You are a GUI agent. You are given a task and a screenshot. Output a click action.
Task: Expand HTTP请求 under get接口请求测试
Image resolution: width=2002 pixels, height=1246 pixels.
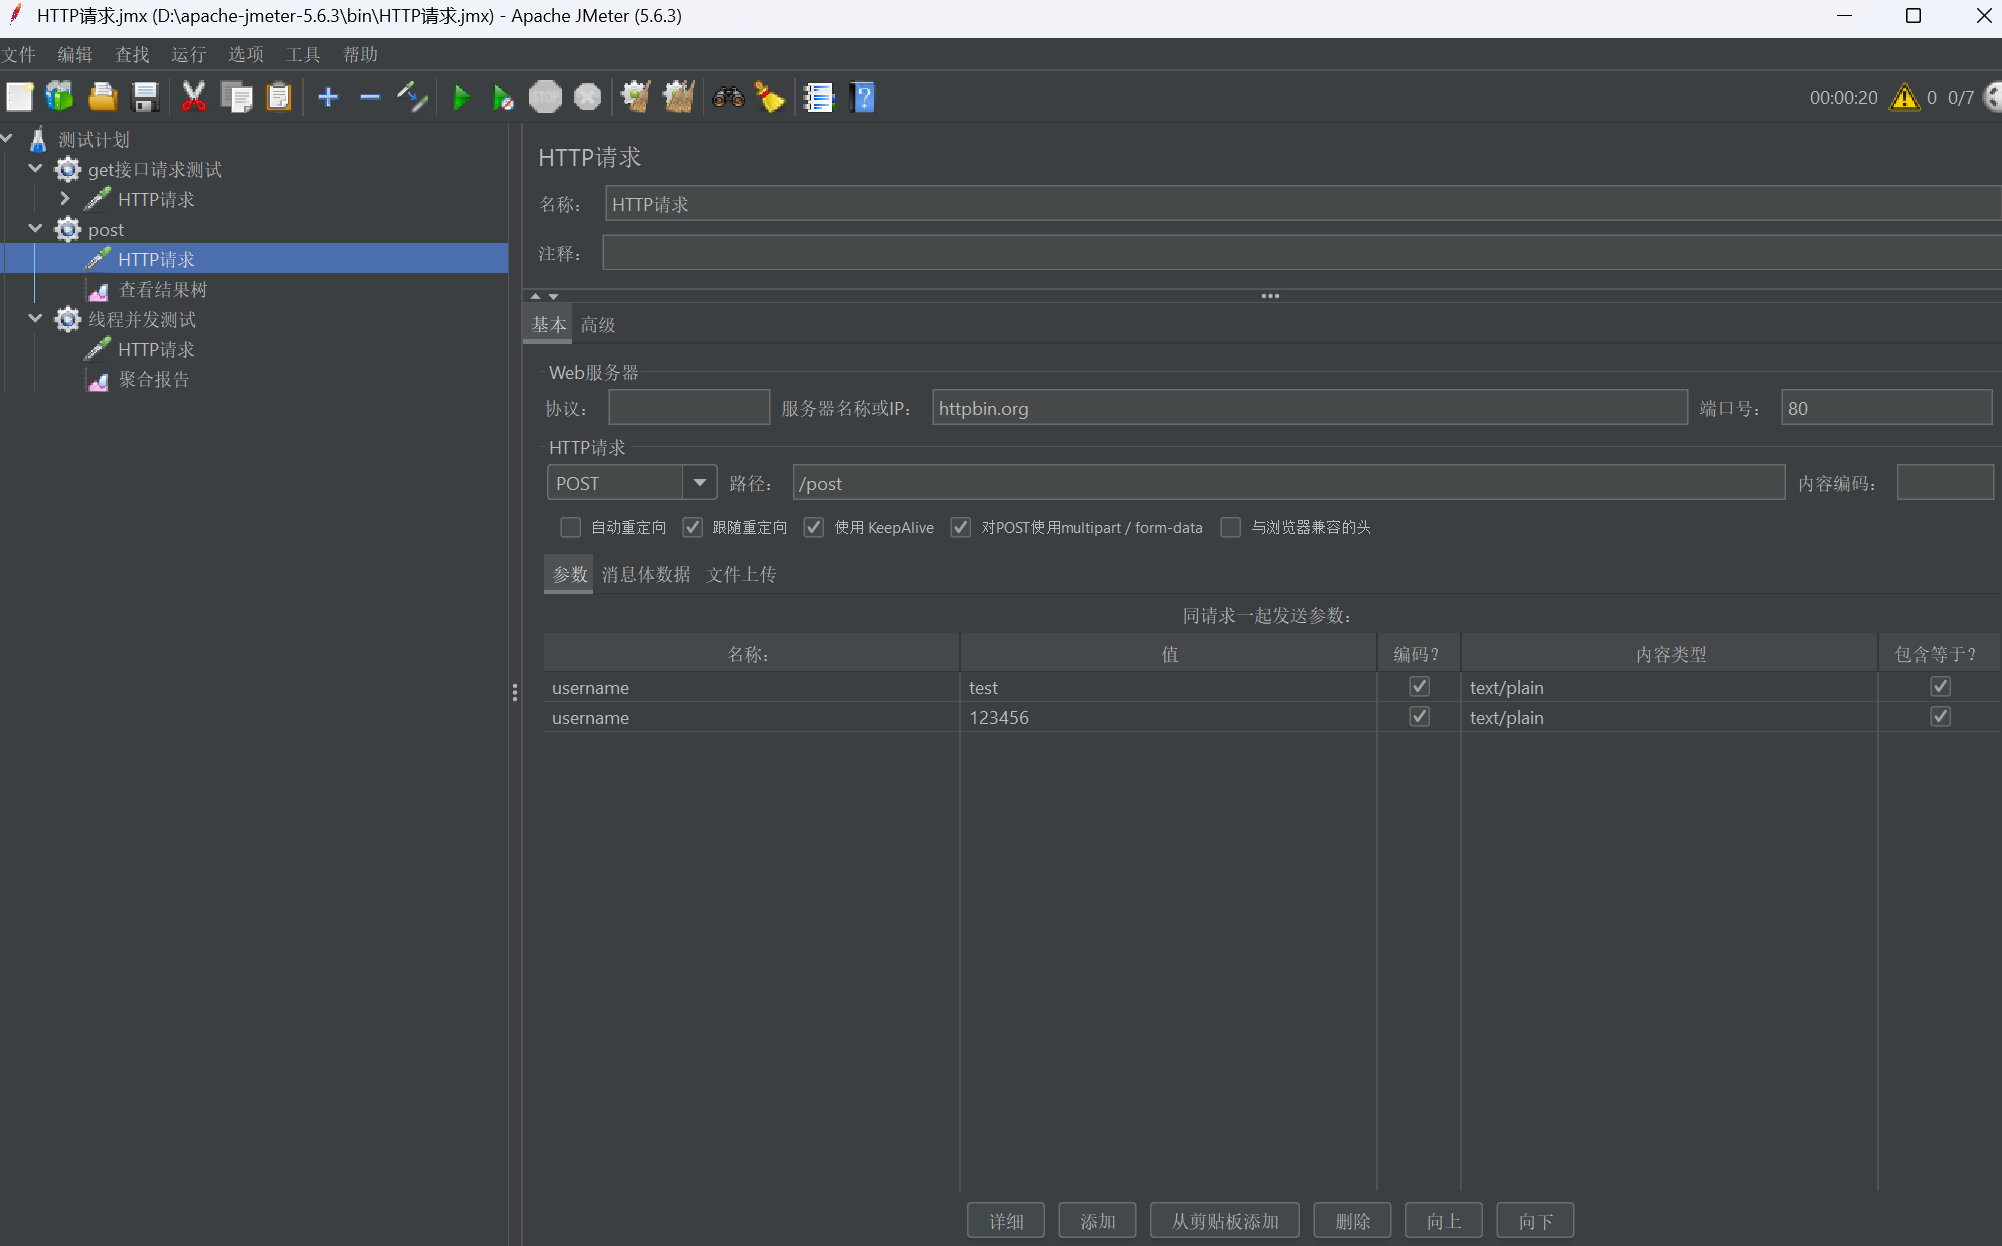click(65, 199)
